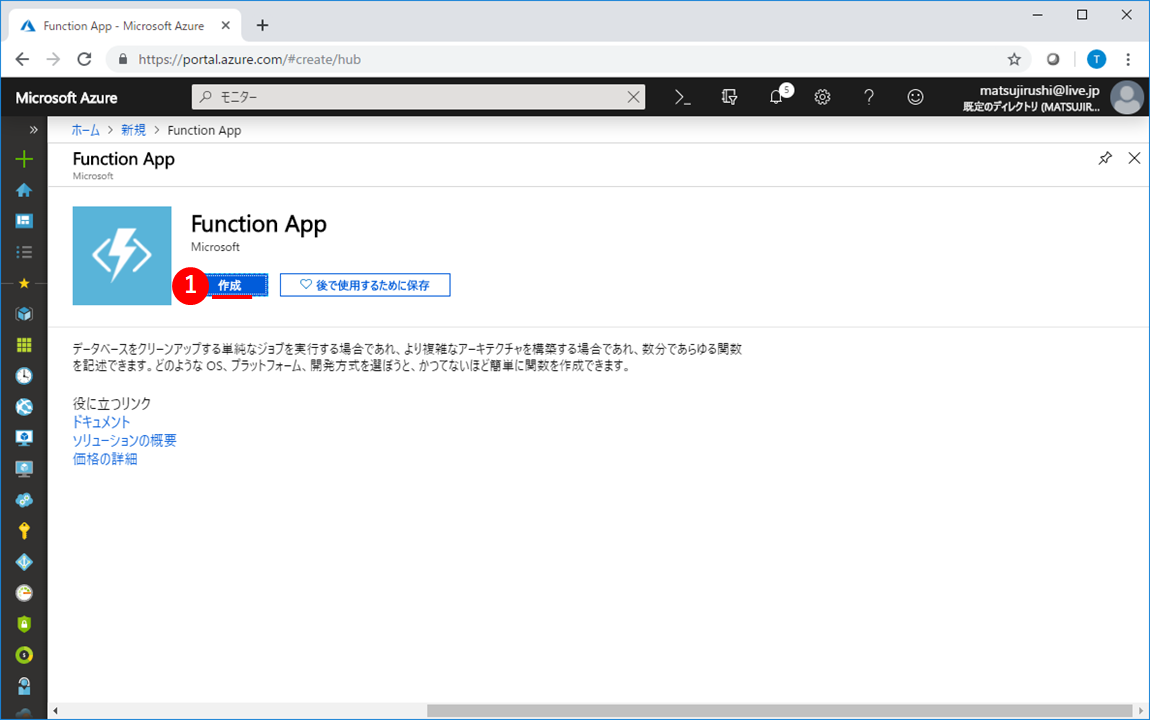The height and width of the screenshot is (720, 1150).
Task: Go to 新規 in the breadcrumb
Action: [133, 130]
